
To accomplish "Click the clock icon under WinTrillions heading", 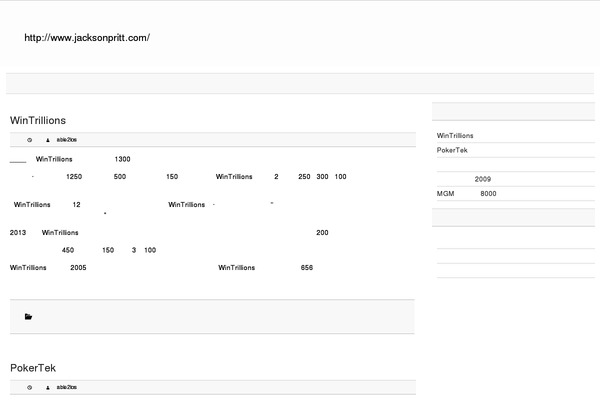I will tap(29, 140).
